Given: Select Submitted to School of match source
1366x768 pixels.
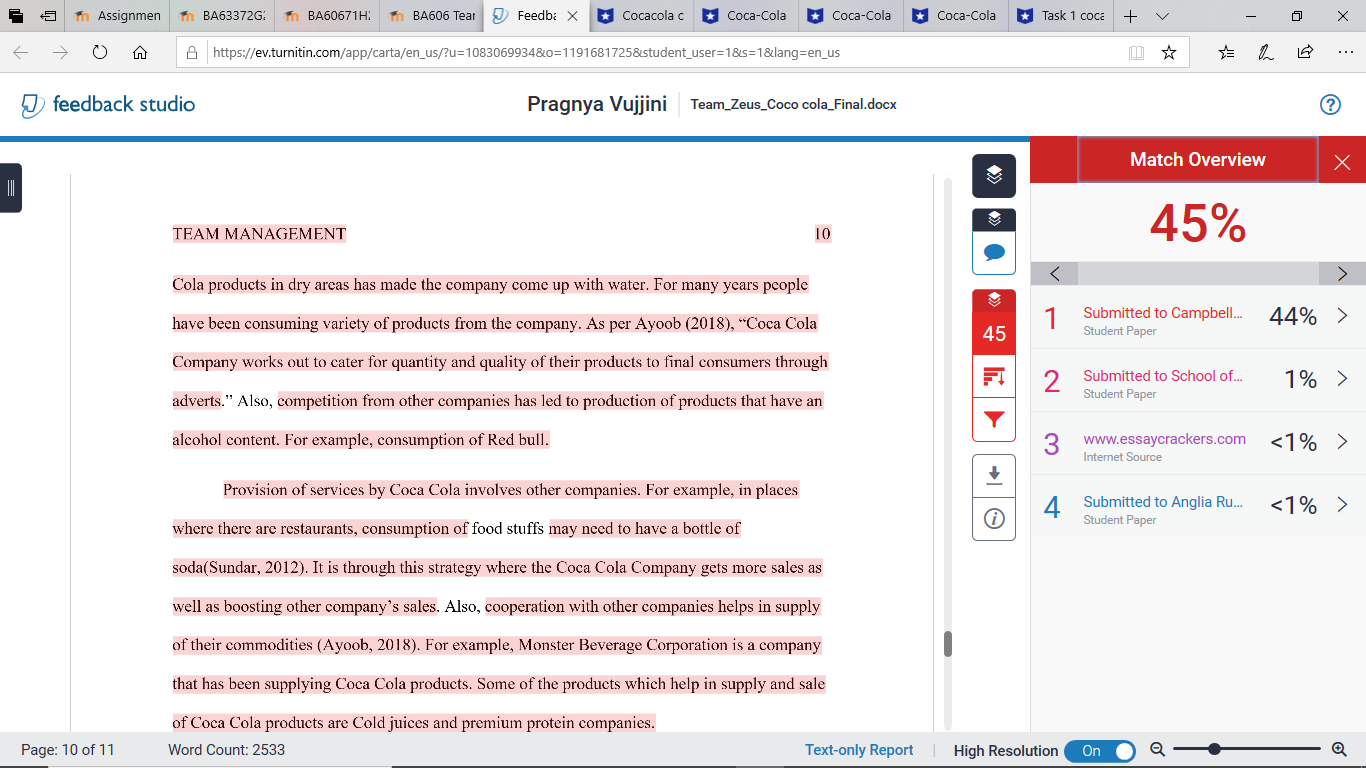Looking at the screenshot, I should tap(1163, 376).
